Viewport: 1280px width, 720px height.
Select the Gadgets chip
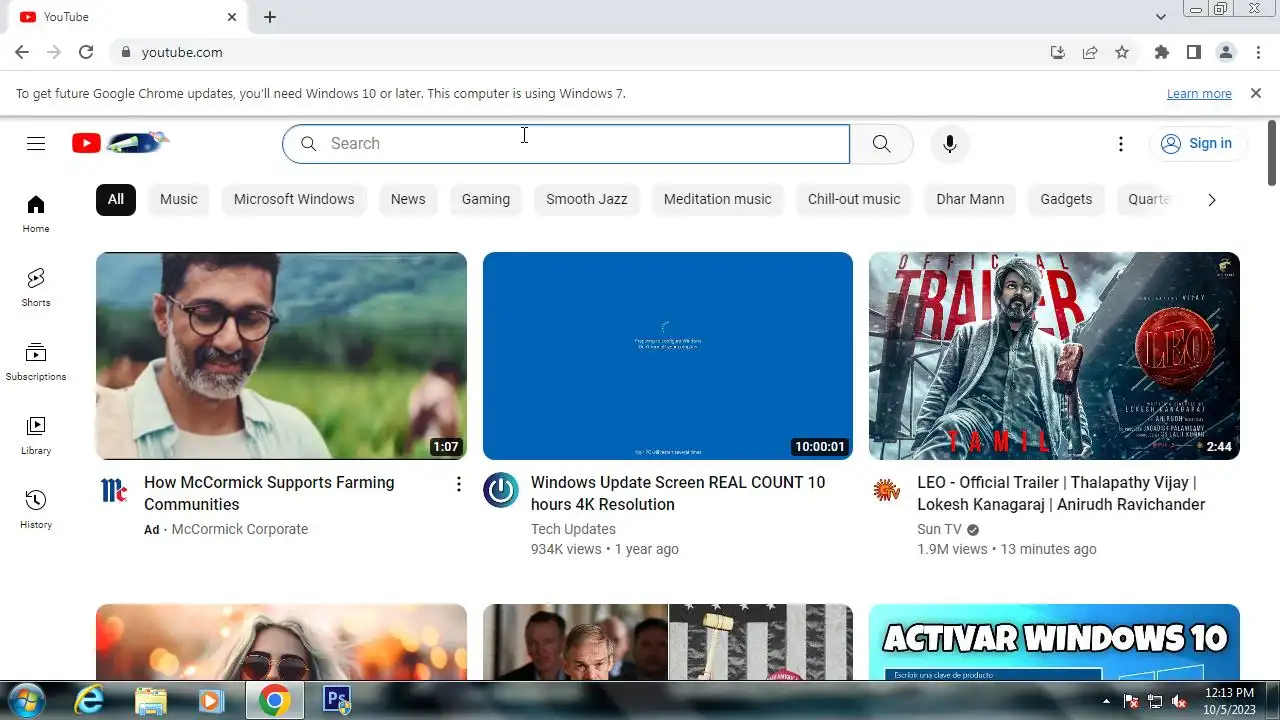[x=1066, y=199]
